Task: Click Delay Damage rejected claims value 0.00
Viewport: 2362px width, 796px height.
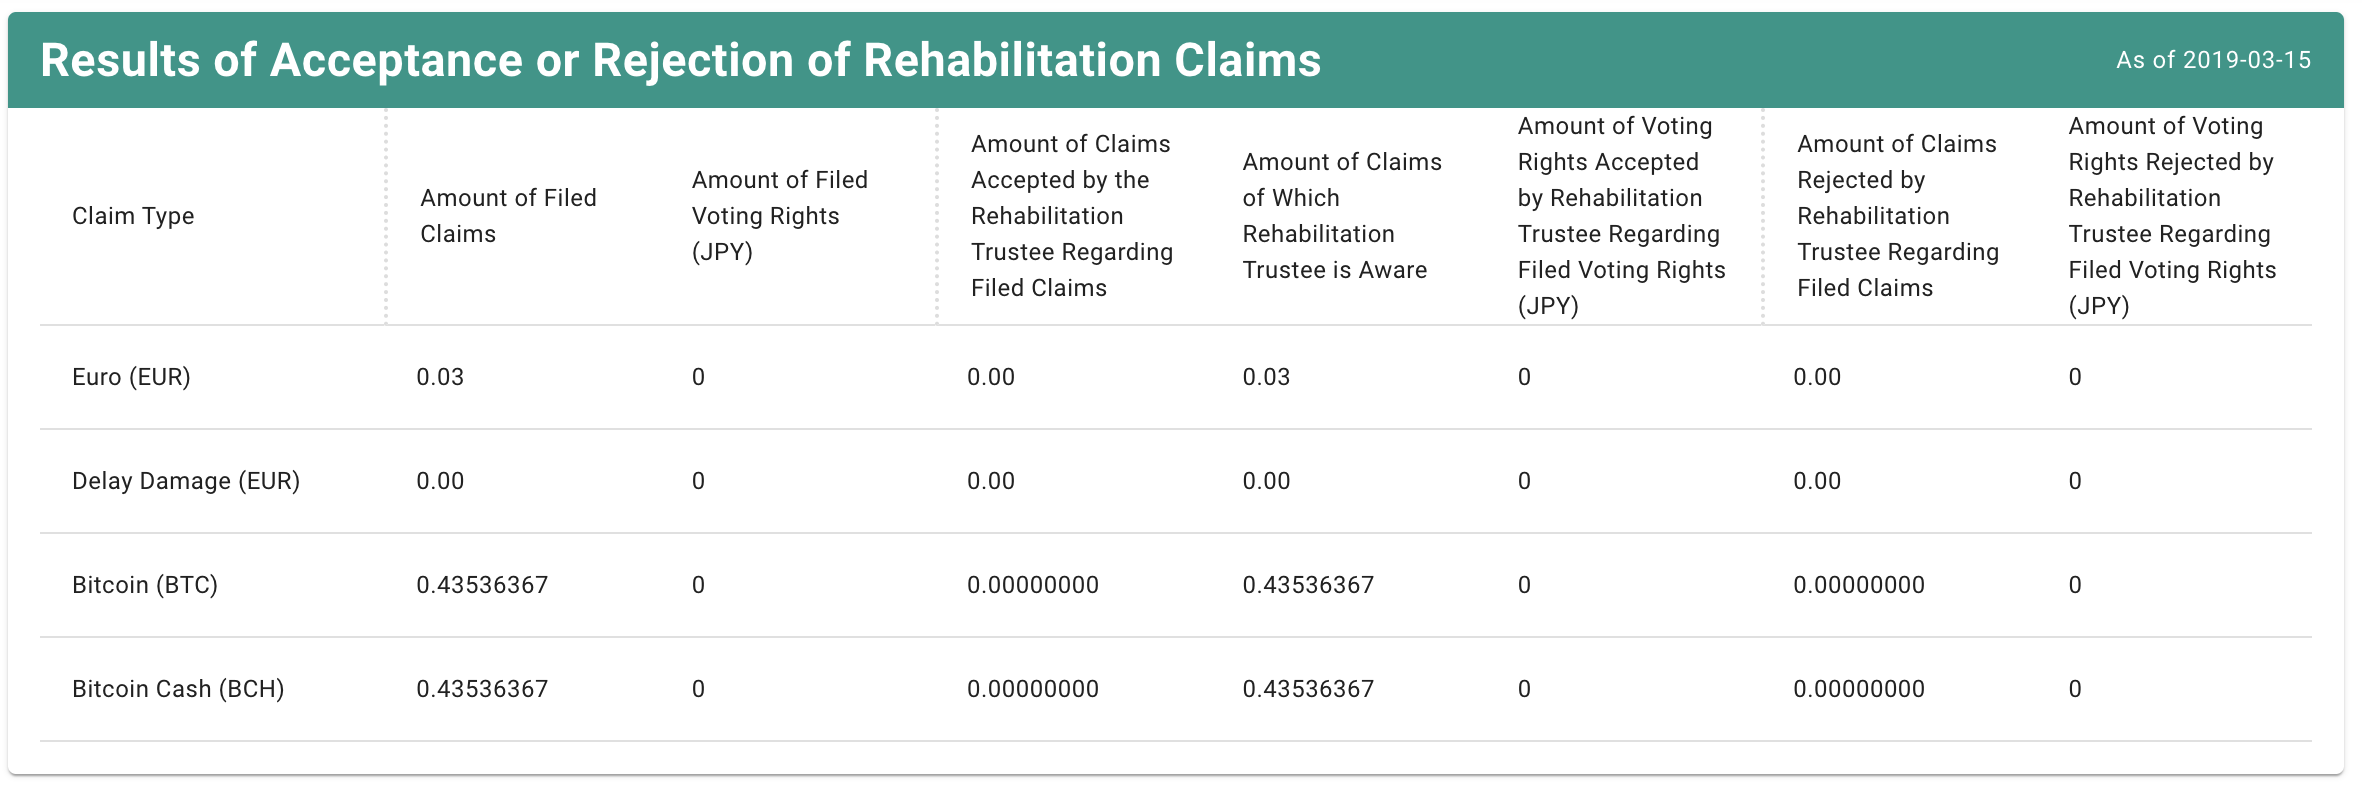Action: (x=1817, y=481)
